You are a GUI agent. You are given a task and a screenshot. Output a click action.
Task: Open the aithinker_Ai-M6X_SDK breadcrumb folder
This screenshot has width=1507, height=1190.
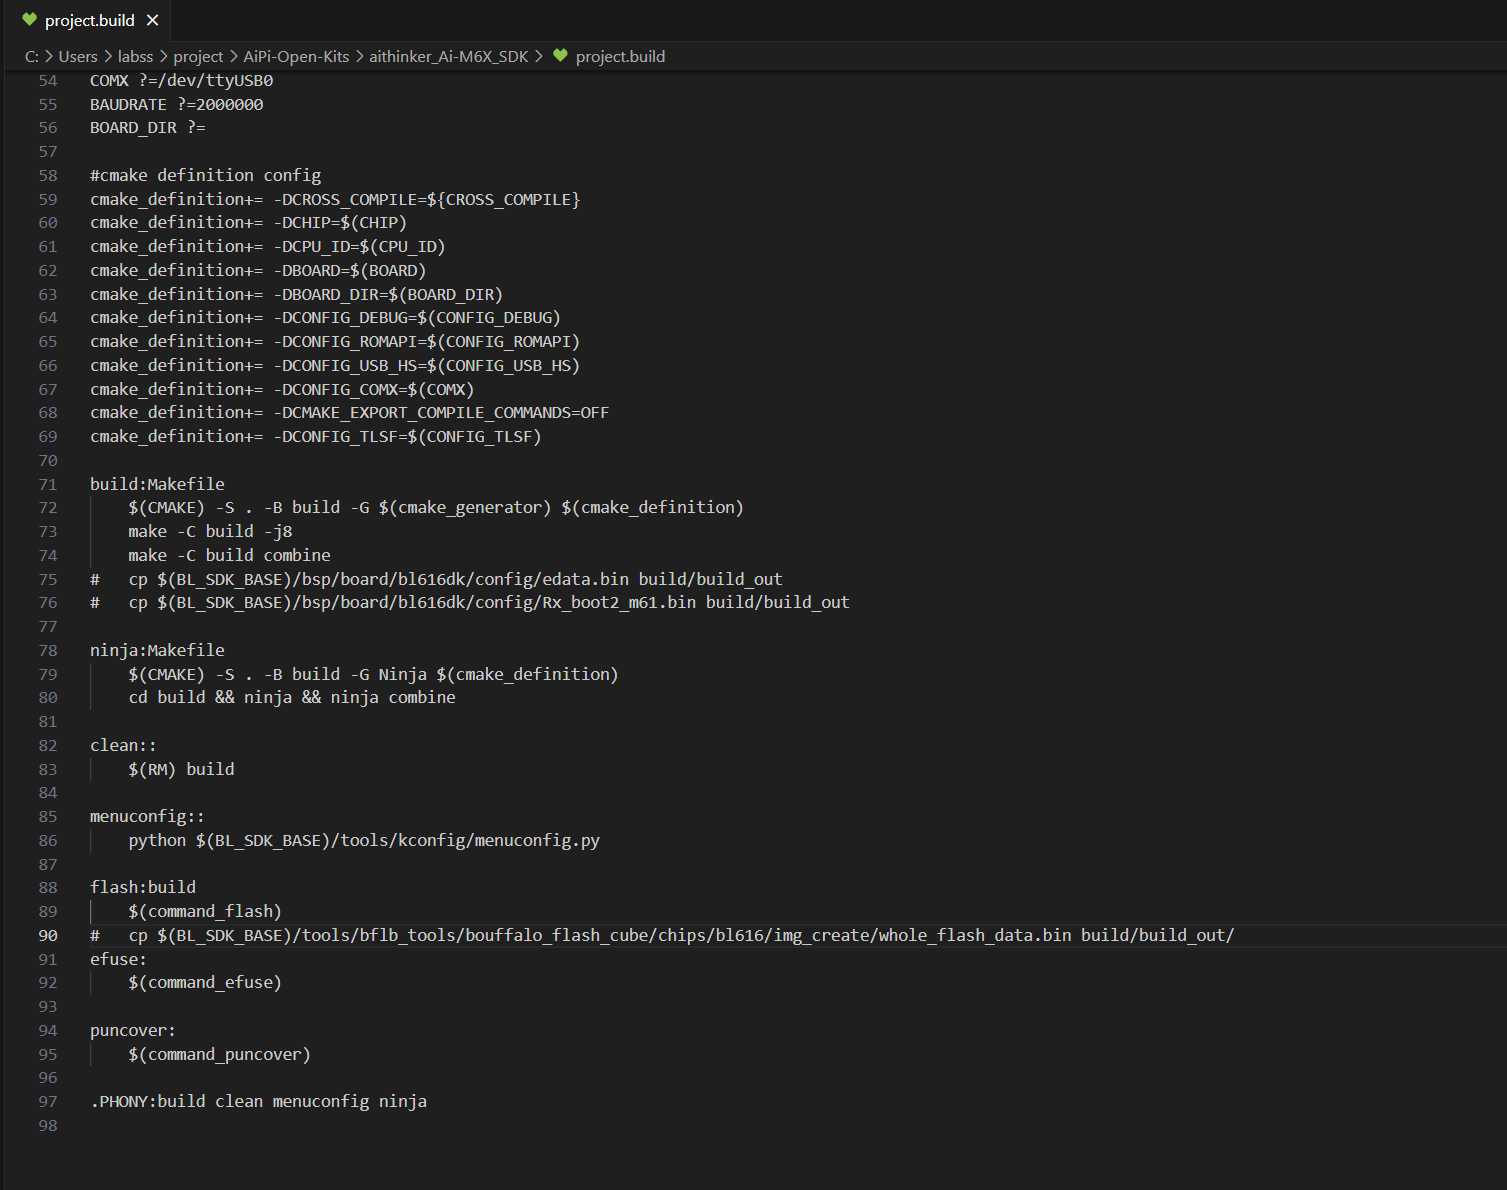click(448, 57)
